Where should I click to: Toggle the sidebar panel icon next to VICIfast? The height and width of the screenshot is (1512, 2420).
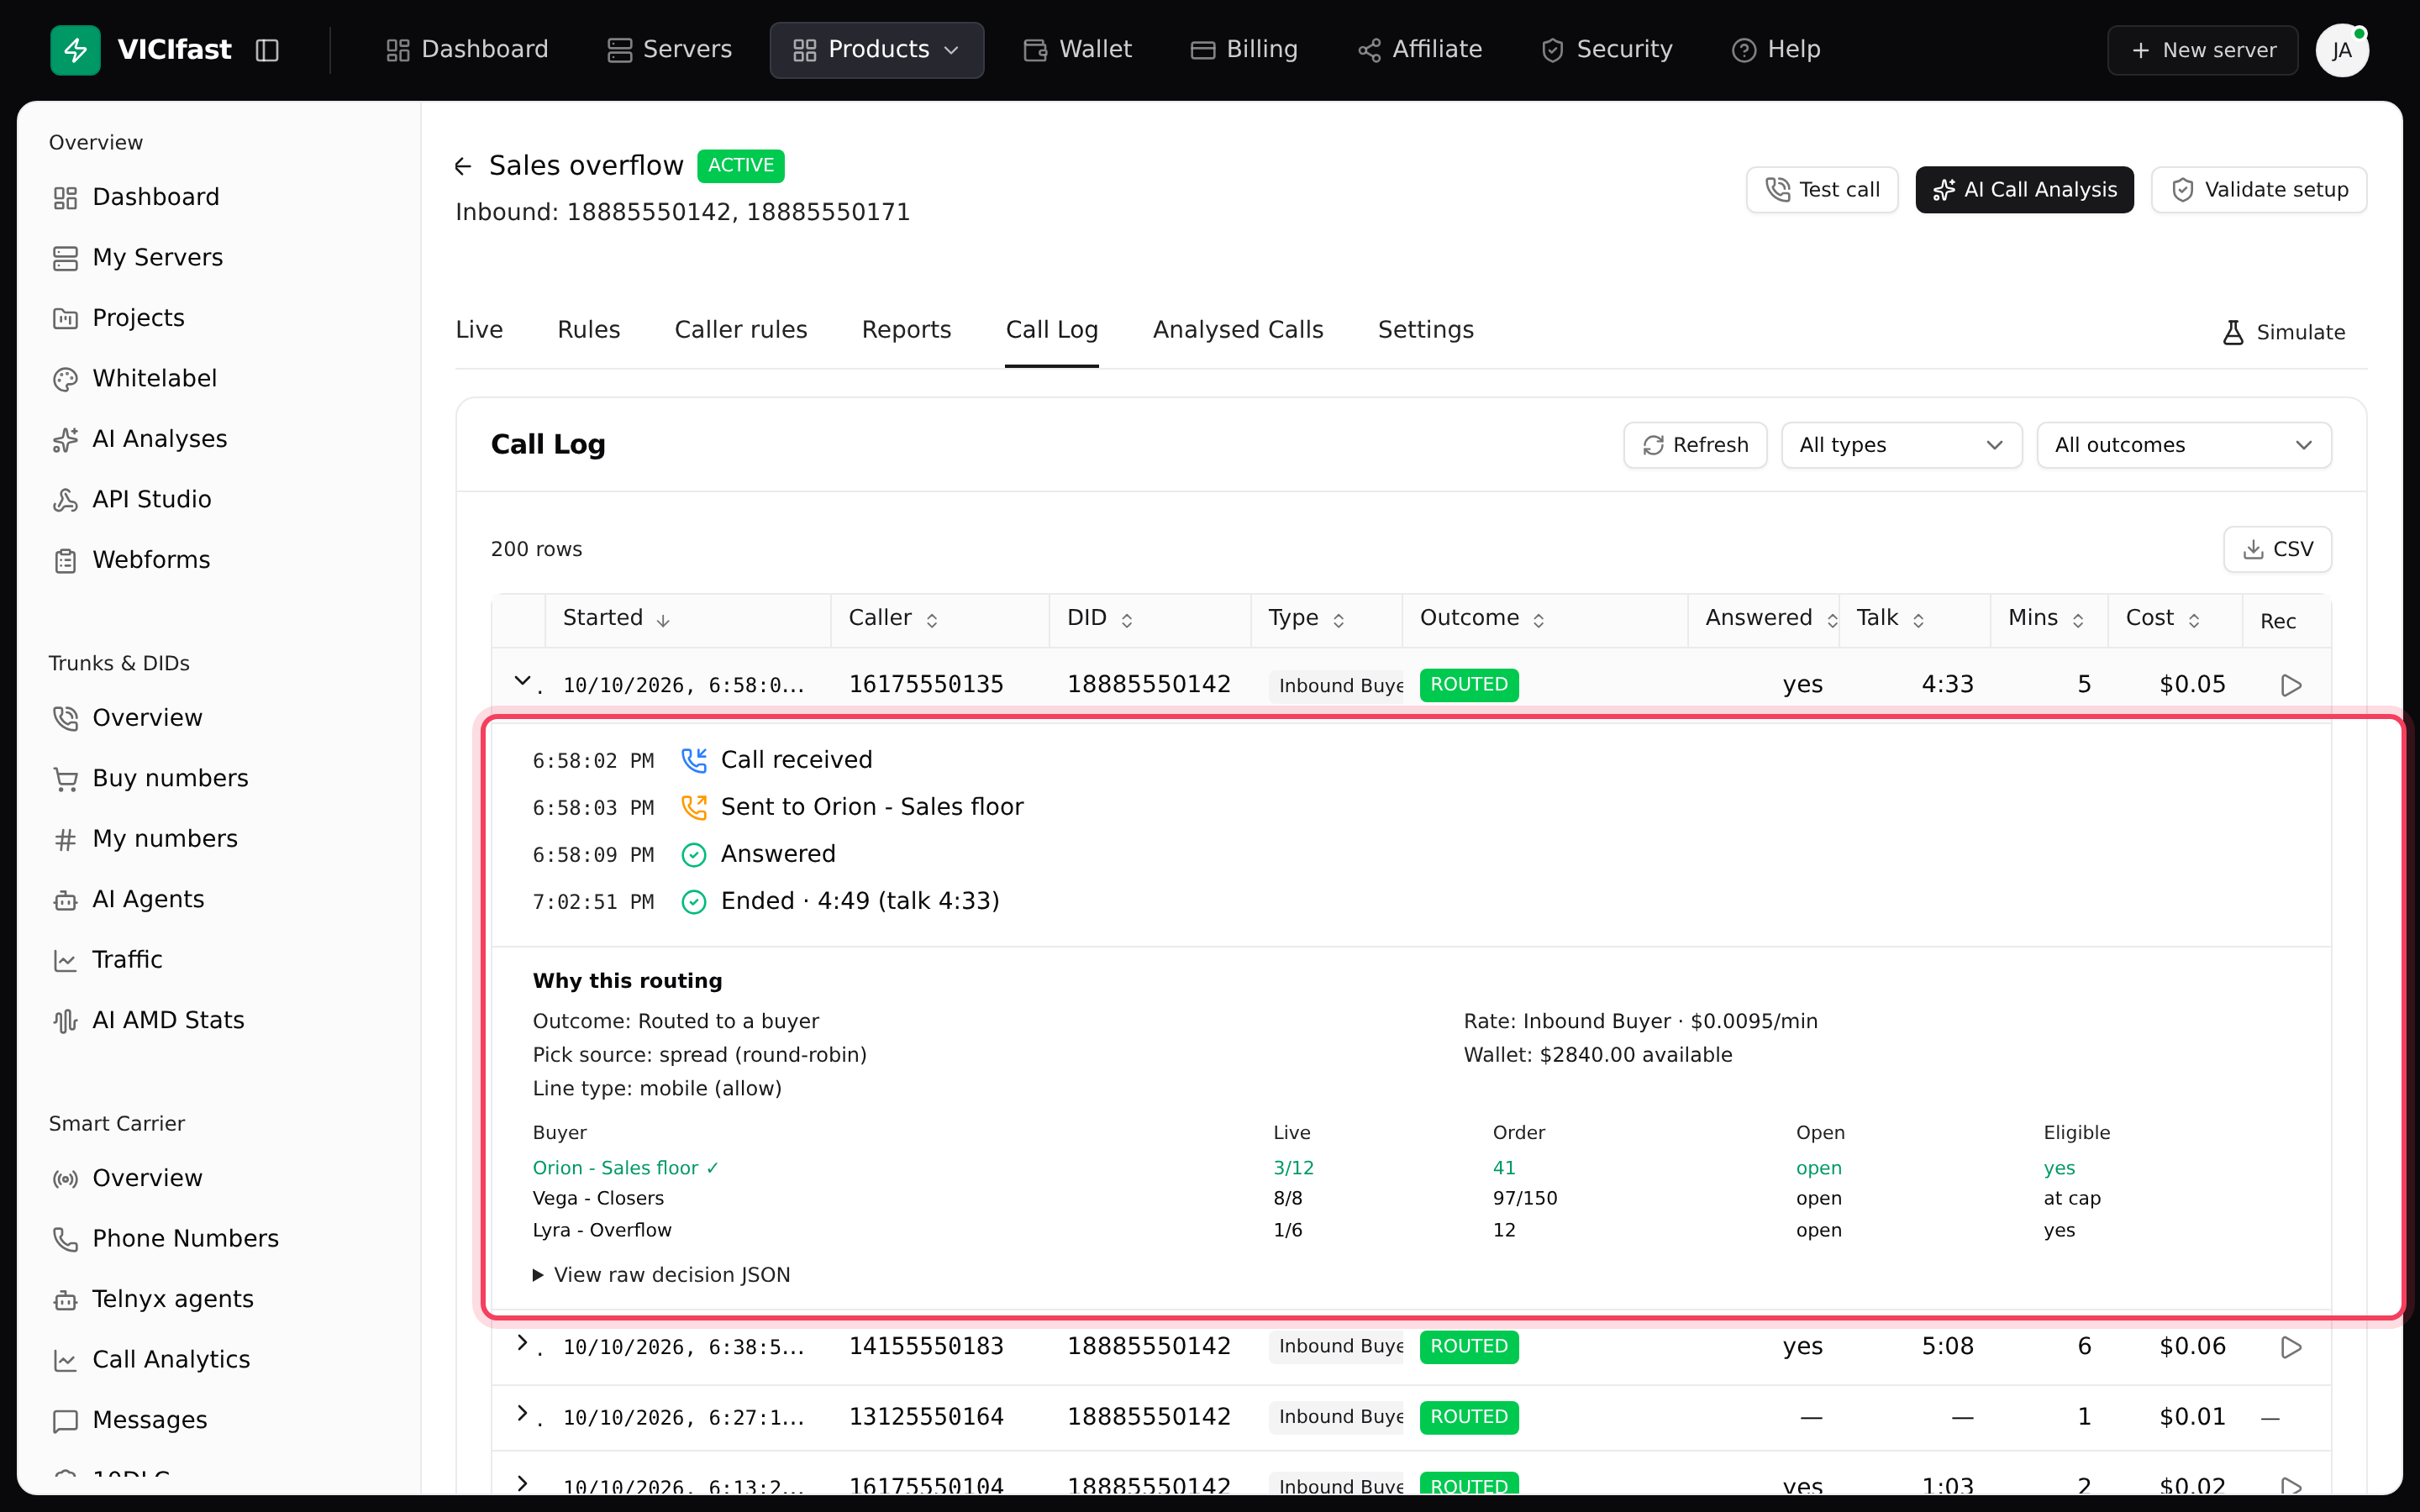[x=267, y=50]
